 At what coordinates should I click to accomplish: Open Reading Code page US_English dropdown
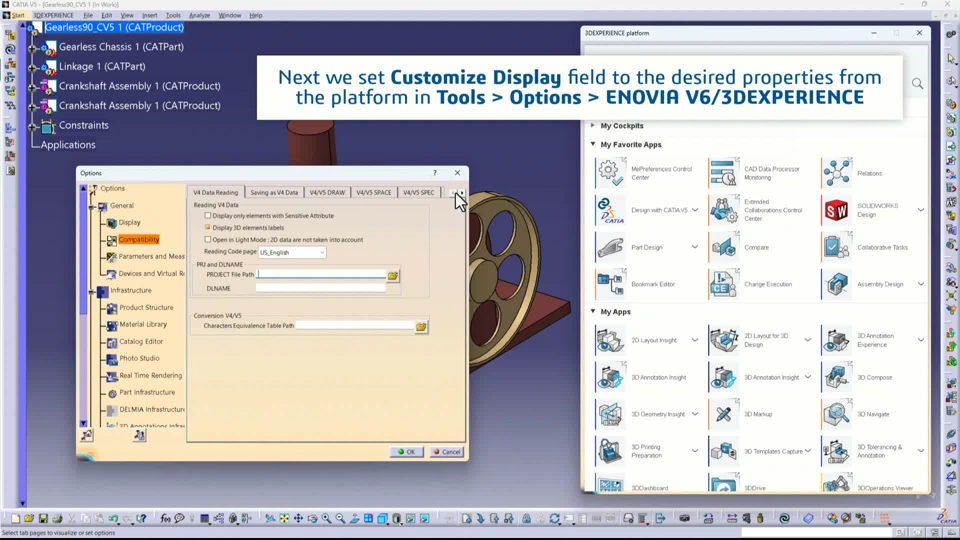pyautogui.click(x=292, y=252)
